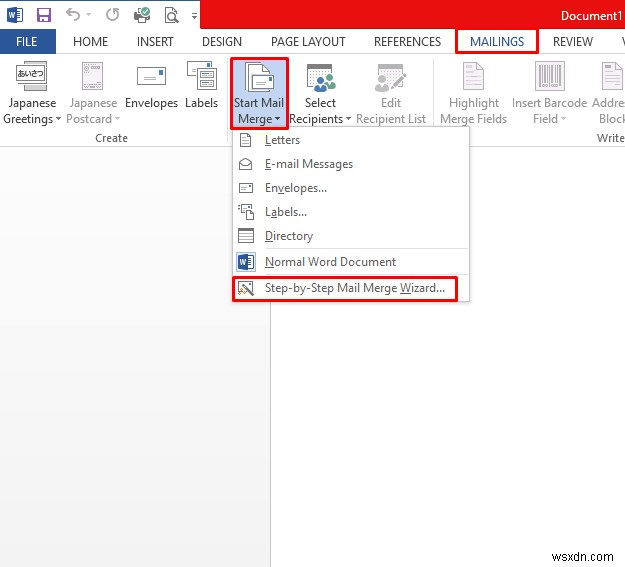Save the document with the floppy disk icon
This screenshot has height=567, width=625.
point(44,15)
